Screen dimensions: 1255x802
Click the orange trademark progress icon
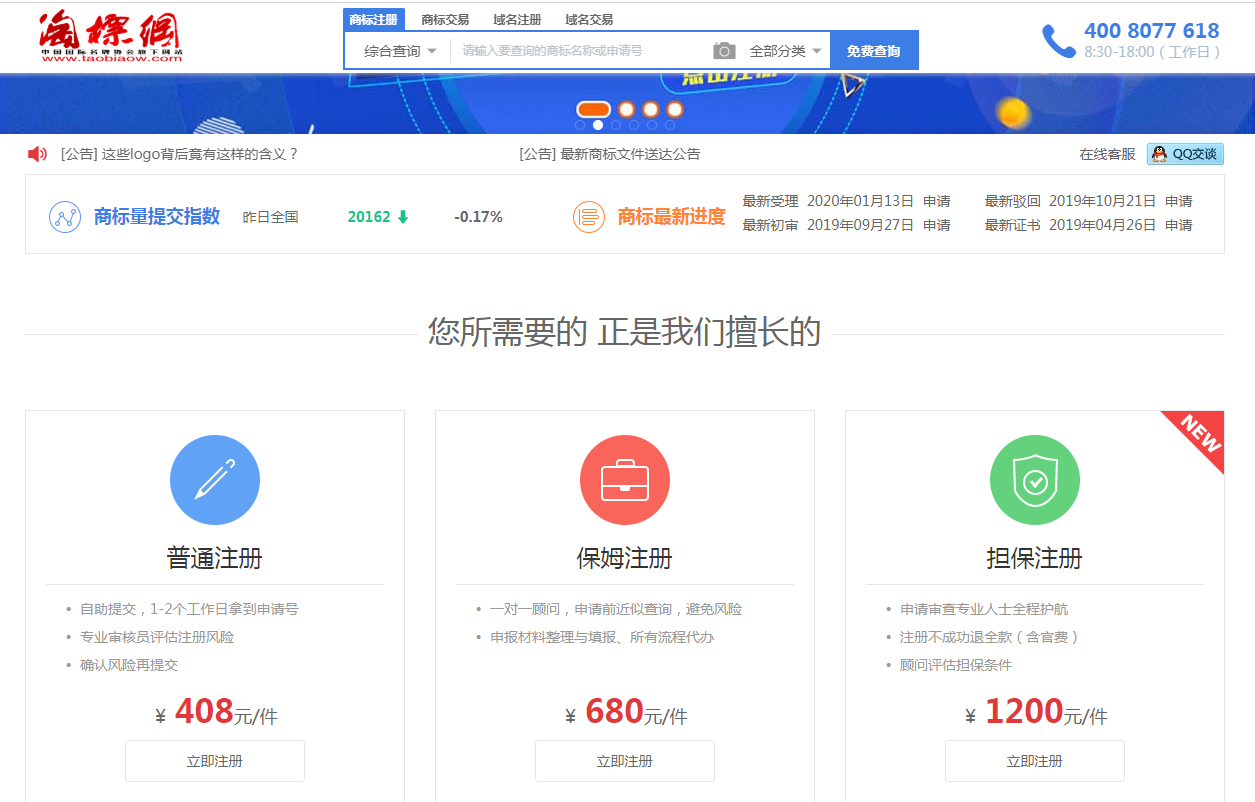click(x=589, y=217)
